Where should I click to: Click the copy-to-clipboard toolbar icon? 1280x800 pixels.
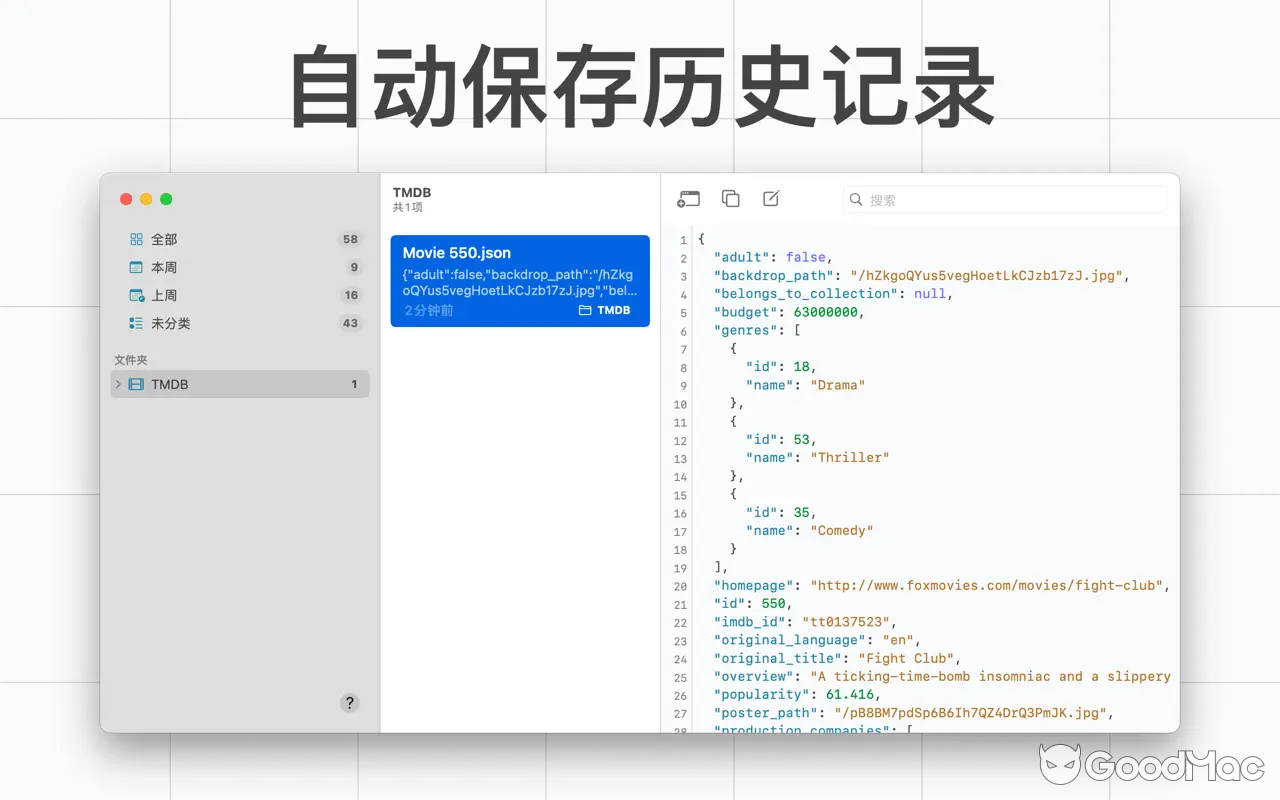(x=730, y=199)
